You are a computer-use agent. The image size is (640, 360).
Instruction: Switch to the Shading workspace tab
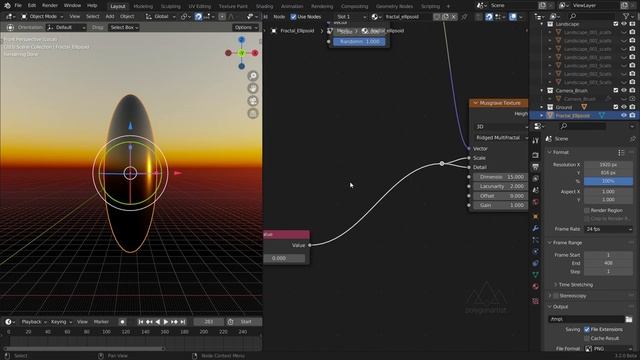[x=264, y=6]
